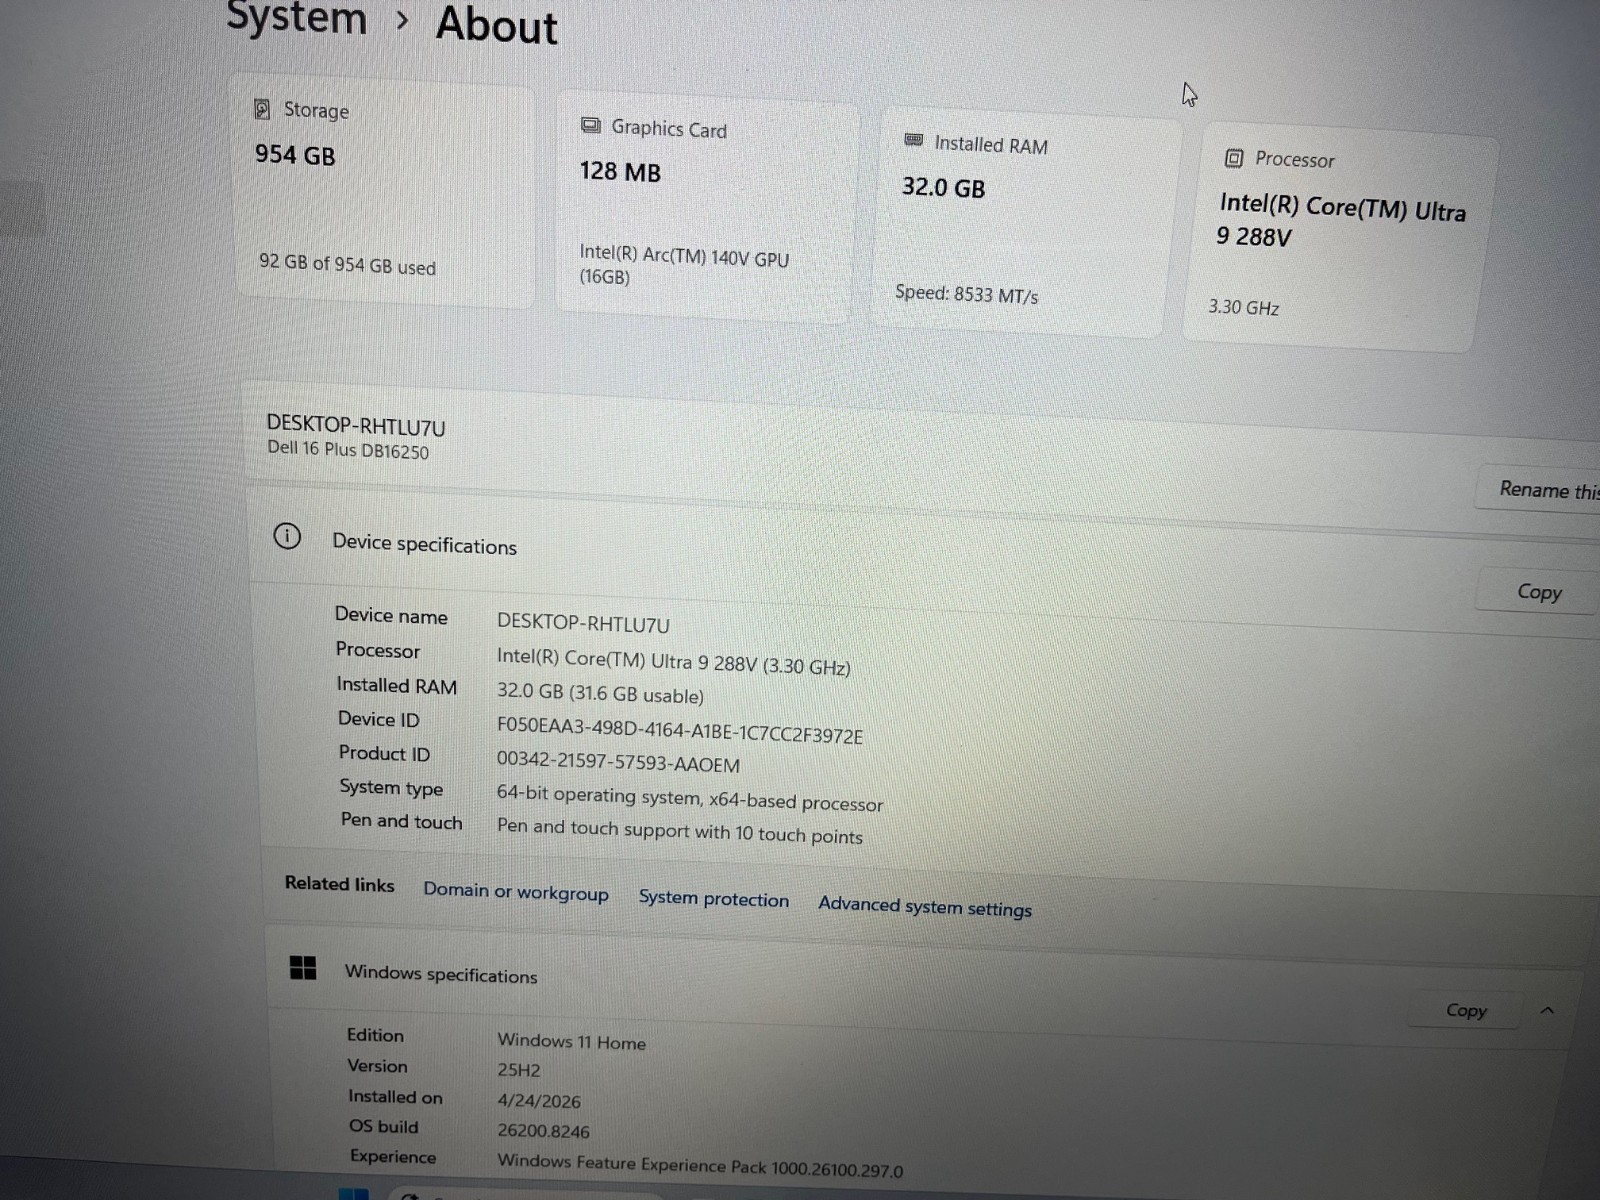
Task: Click the "Device name" row label
Action: [x=391, y=616]
